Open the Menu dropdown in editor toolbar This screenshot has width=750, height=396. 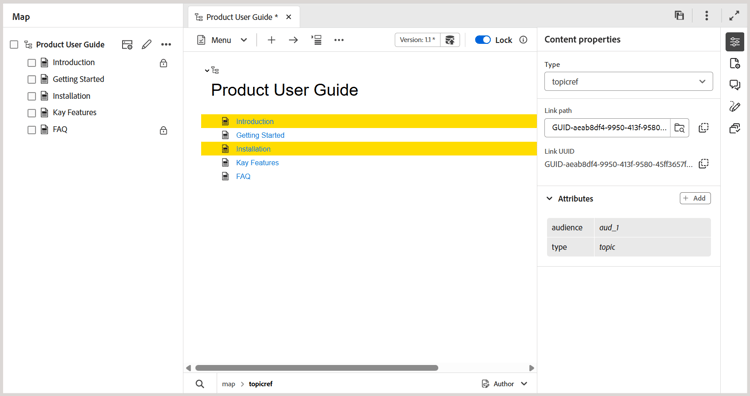[222, 40]
